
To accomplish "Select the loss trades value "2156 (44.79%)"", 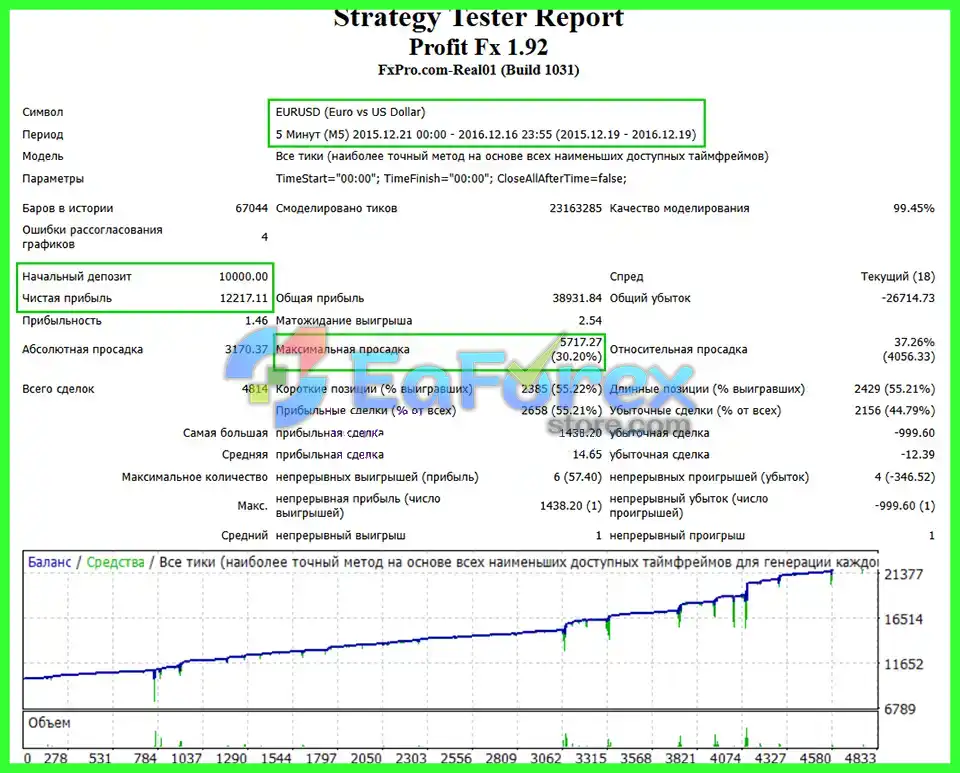I will 895,411.
